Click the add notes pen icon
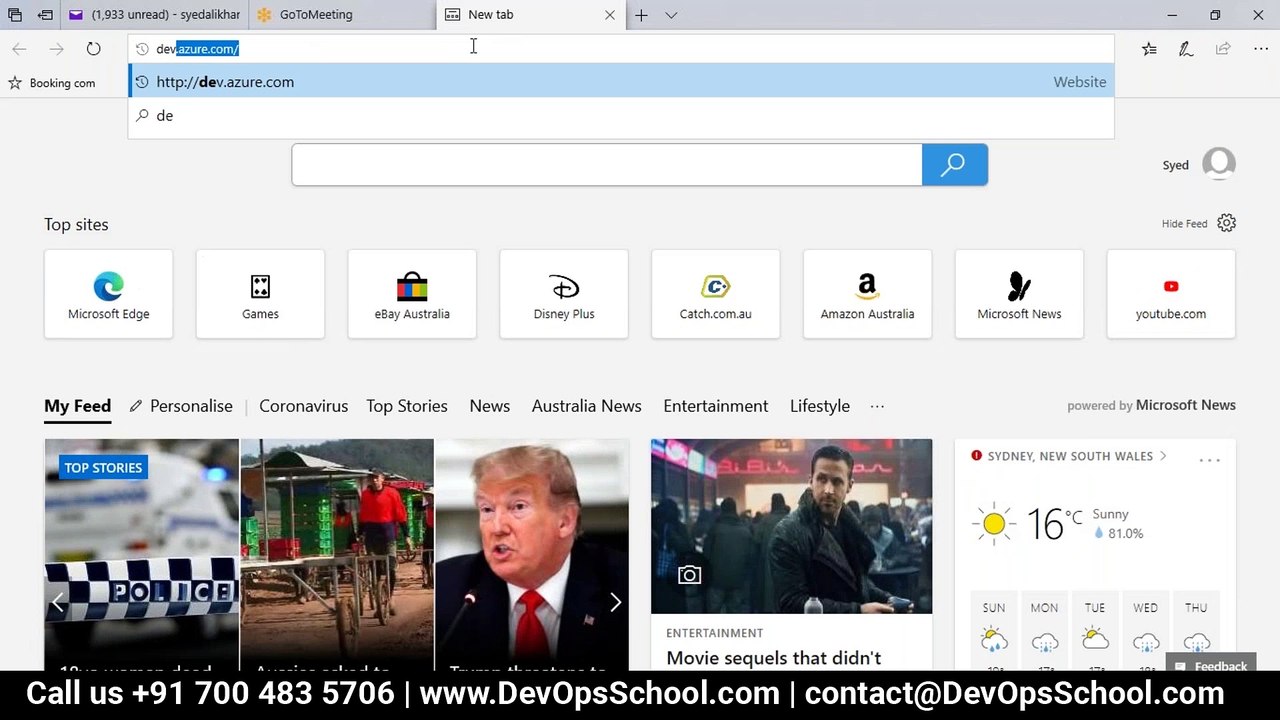 pyautogui.click(x=1186, y=49)
